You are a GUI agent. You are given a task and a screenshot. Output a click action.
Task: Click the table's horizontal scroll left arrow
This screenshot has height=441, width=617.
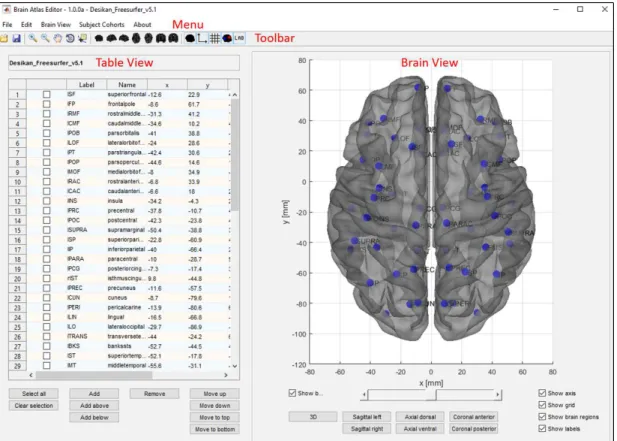(31, 375)
